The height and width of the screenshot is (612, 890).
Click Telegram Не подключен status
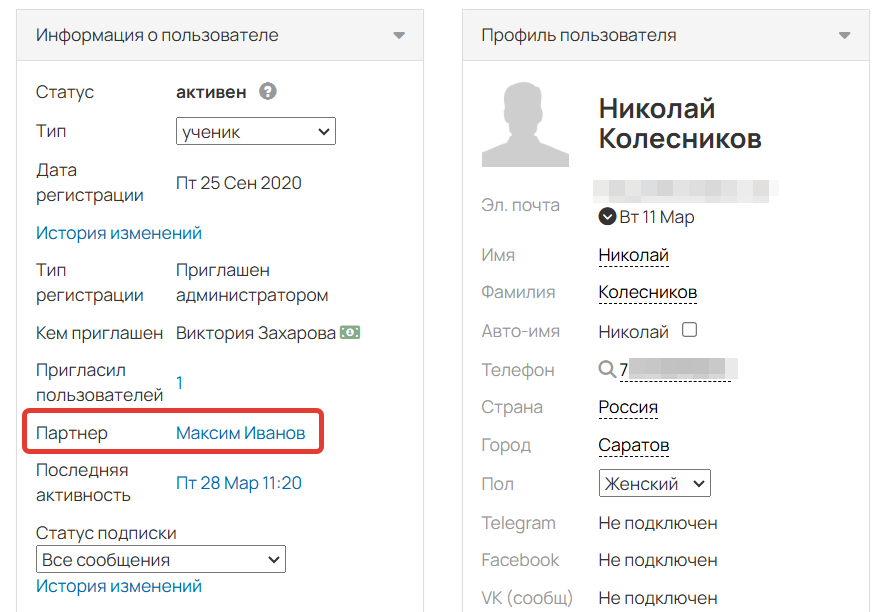pos(658,523)
